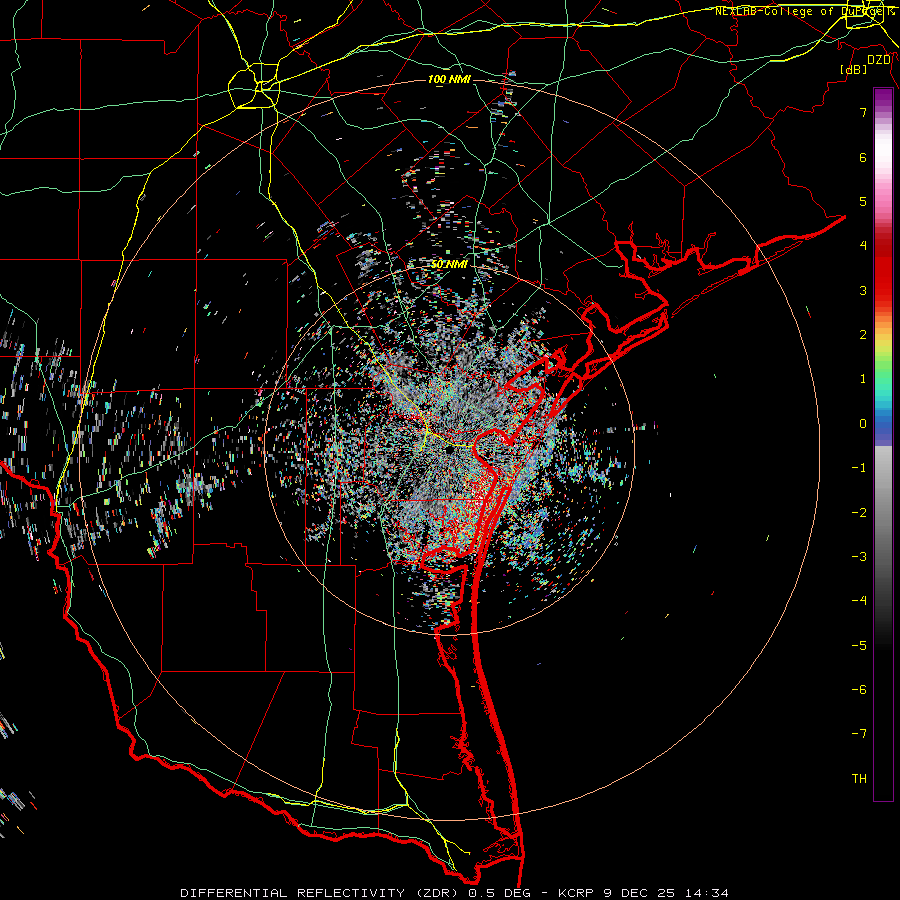
Task: Click the 100 NMI range ring label
Action: click(449, 79)
